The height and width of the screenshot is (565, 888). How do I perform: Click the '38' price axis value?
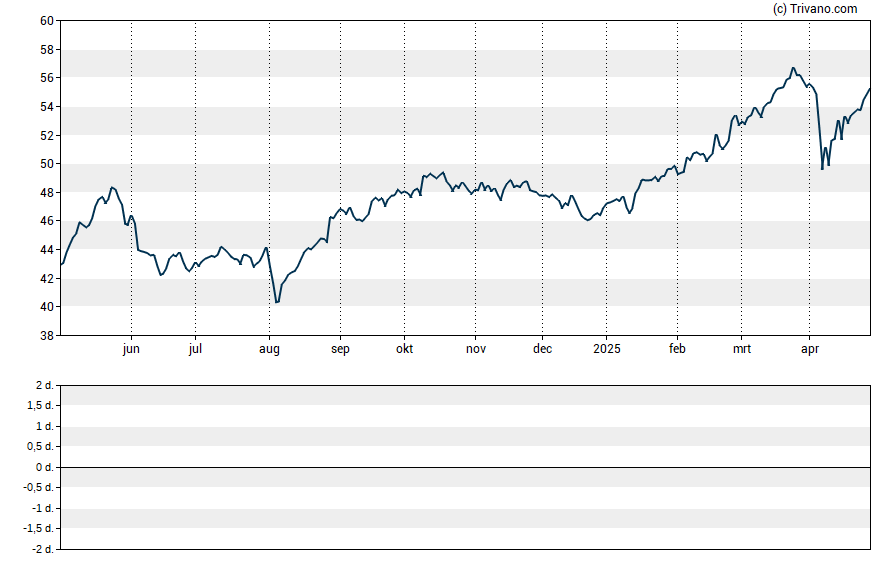(46, 336)
